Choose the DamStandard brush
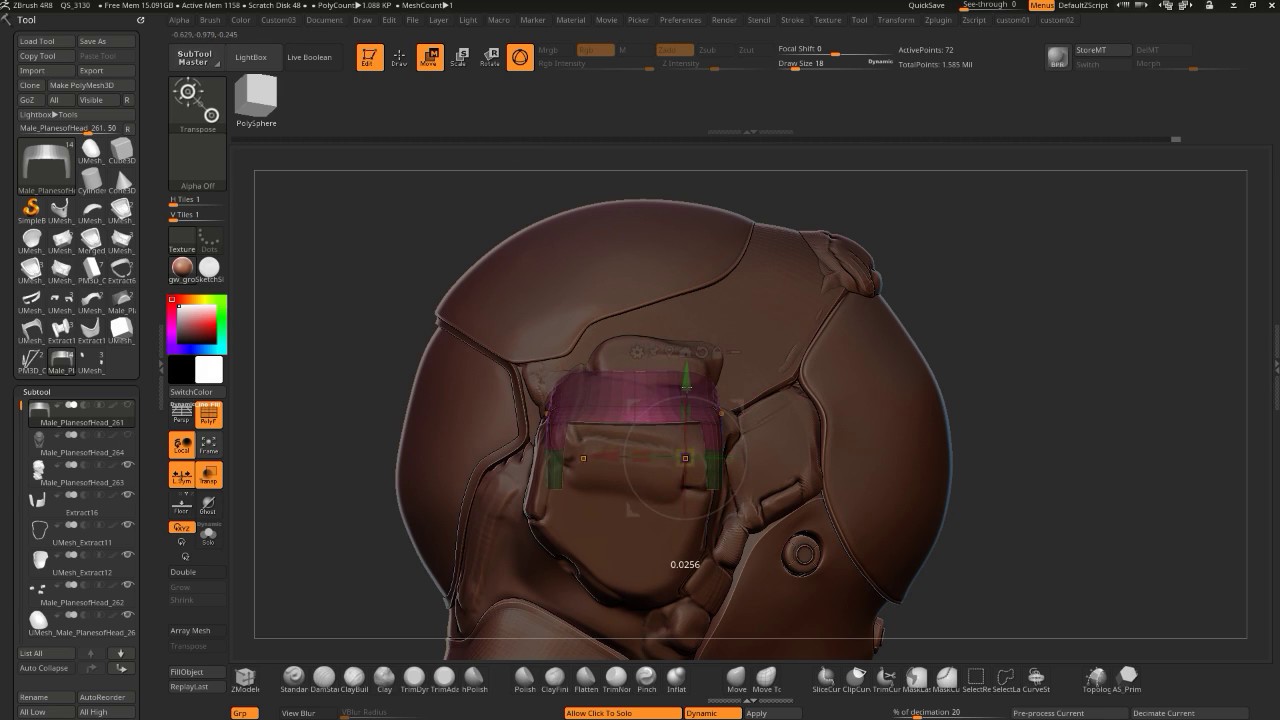The width and height of the screenshot is (1280, 720). [324, 679]
